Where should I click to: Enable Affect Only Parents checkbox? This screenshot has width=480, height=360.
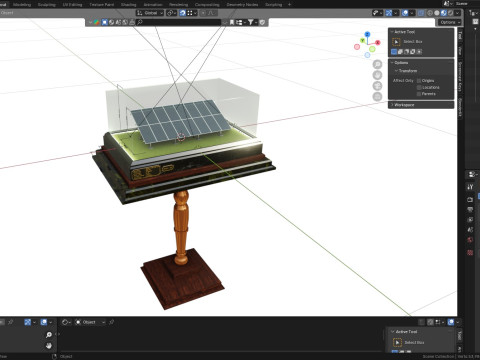[x=419, y=94]
